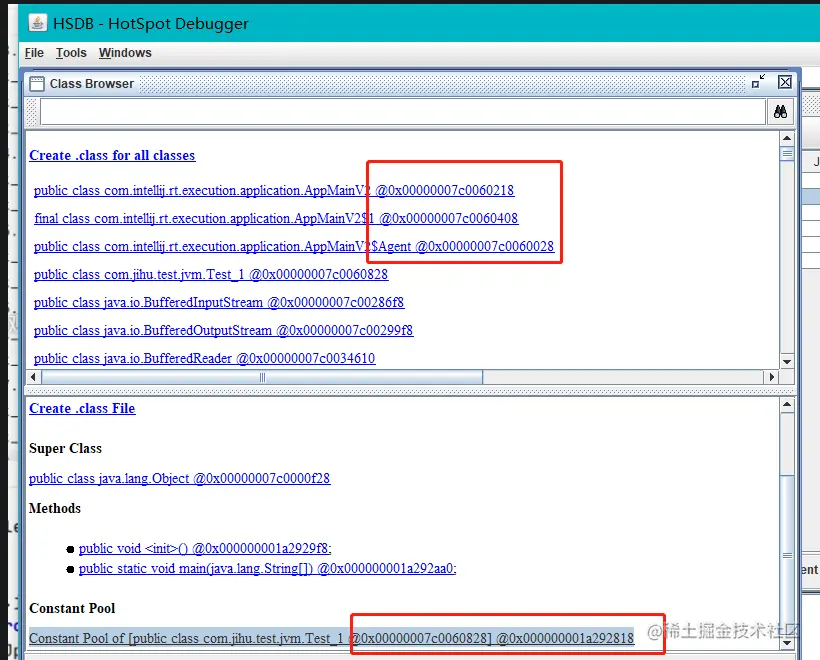Click the binoculars search icon
The height and width of the screenshot is (660, 820).
coord(780,111)
